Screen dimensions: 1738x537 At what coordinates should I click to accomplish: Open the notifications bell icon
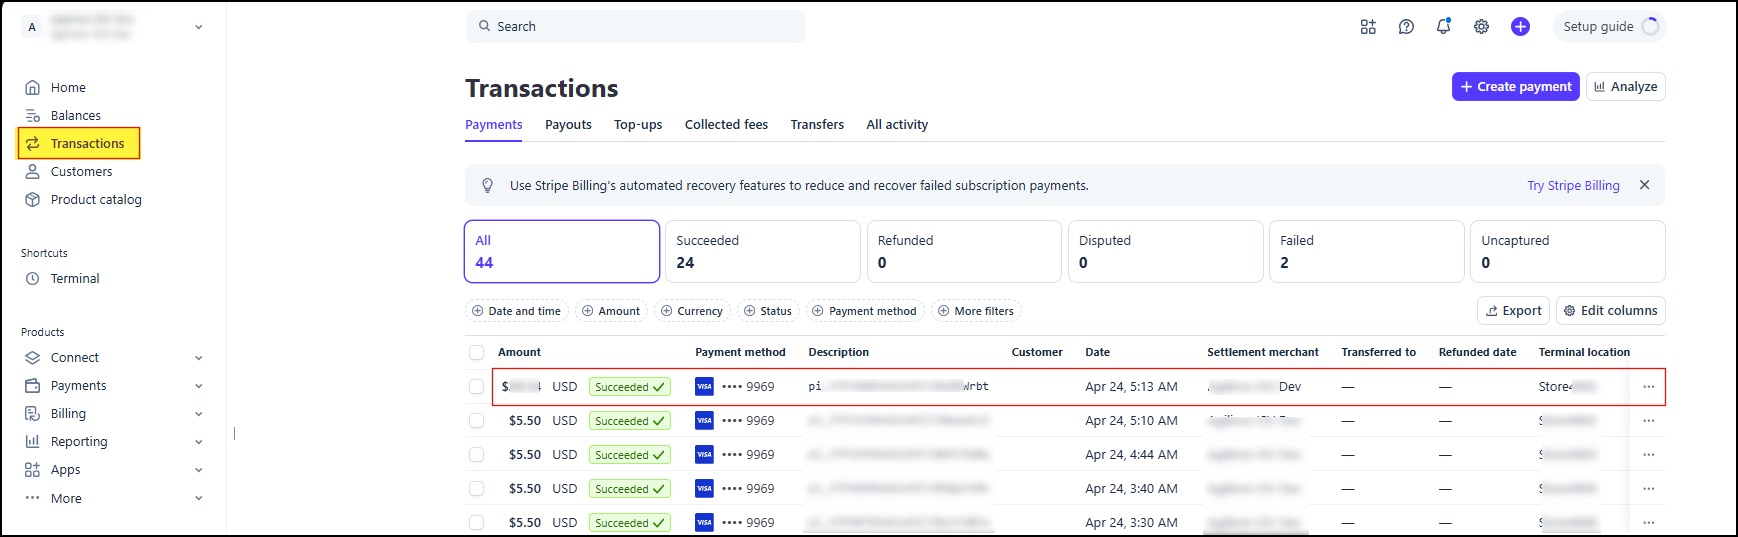tap(1443, 27)
